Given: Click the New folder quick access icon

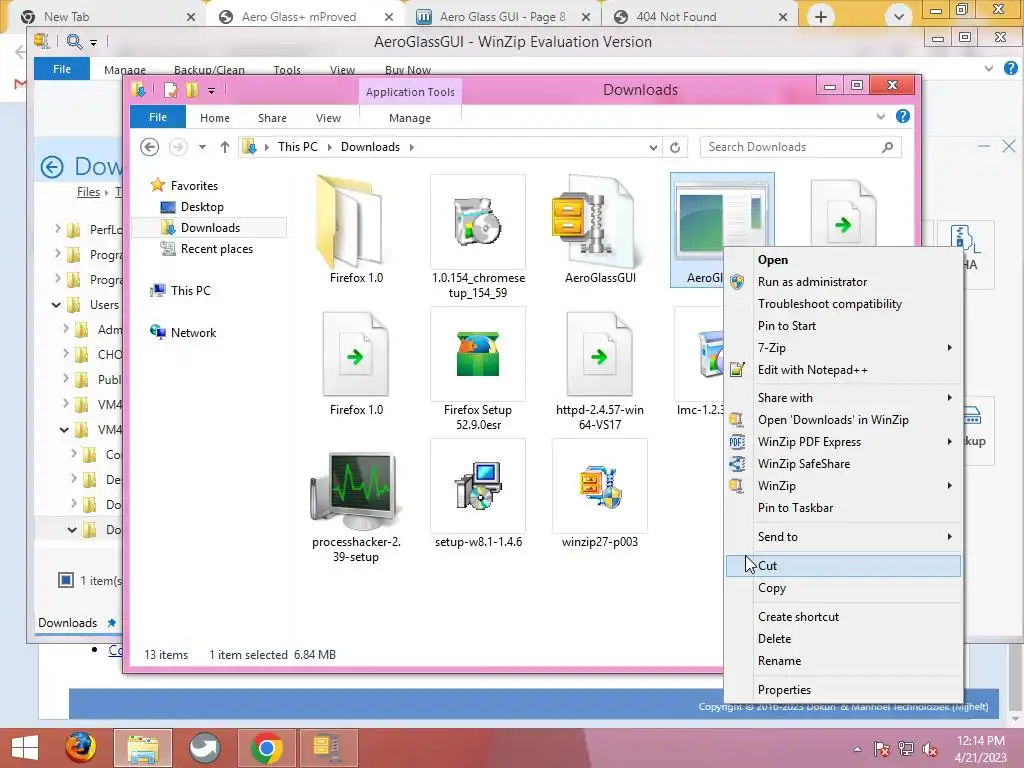Looking at the screenshot, I should coord(191,90).
